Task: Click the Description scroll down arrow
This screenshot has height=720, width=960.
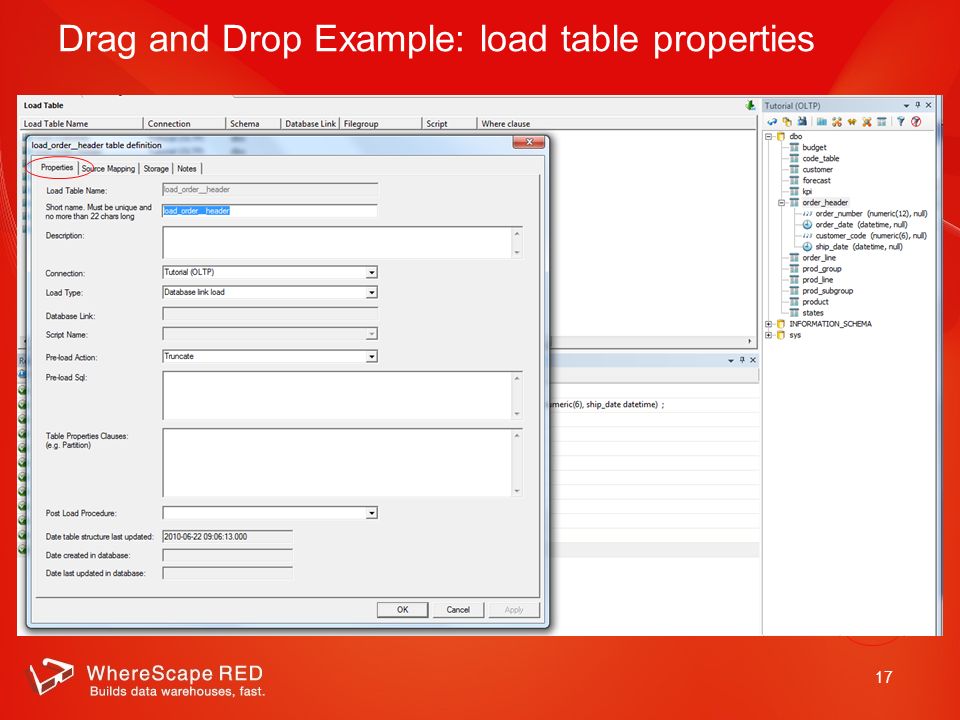Action: point(517,253)
